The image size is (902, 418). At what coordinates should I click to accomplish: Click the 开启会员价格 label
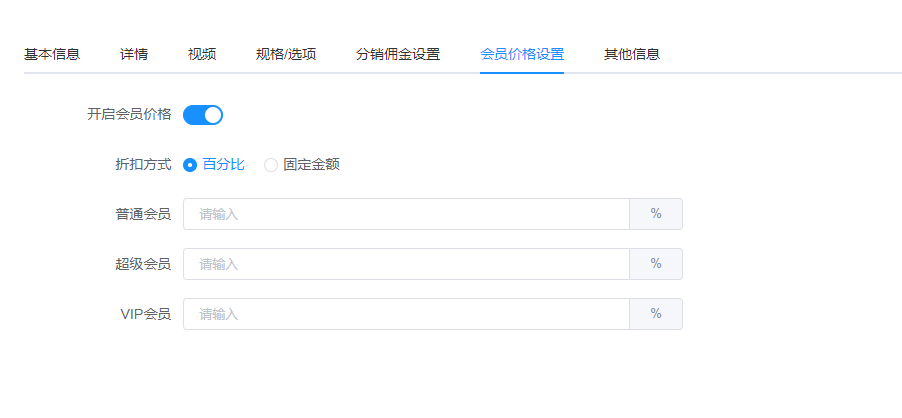tap(129, 114)
